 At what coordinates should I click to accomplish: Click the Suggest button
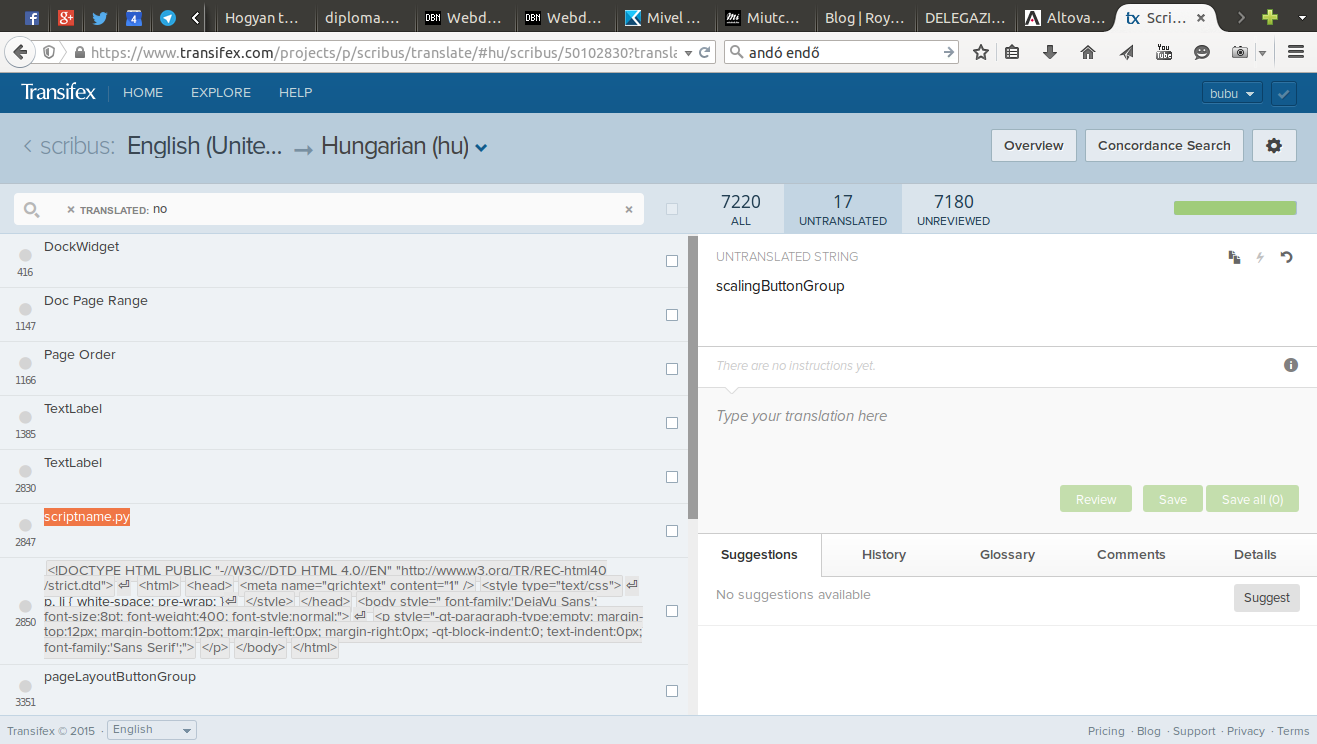(1266, 597)
